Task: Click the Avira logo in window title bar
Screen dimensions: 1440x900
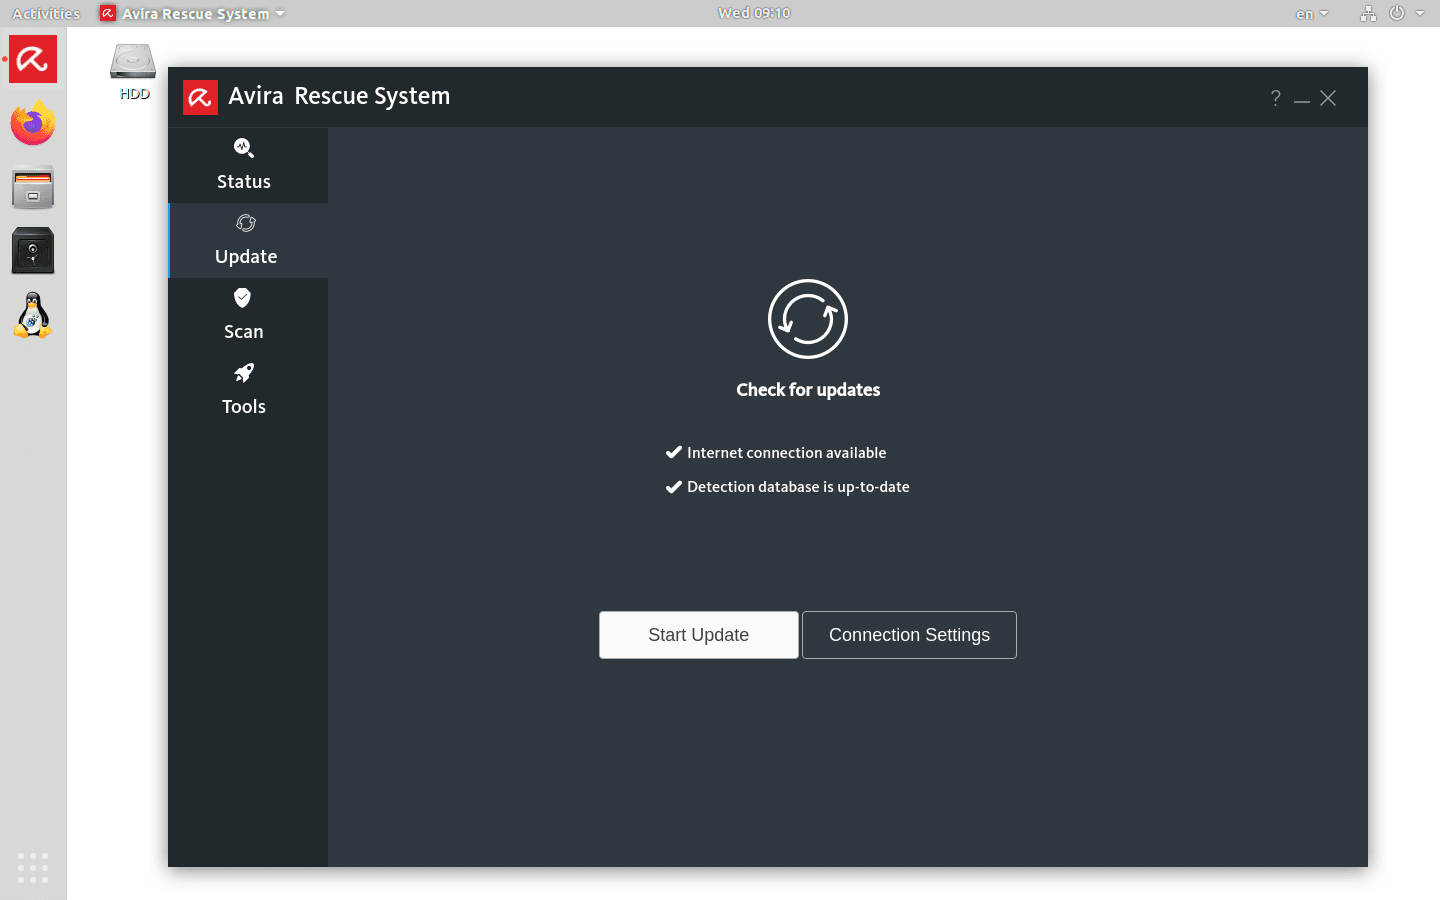Action: [x=200, y=97]
